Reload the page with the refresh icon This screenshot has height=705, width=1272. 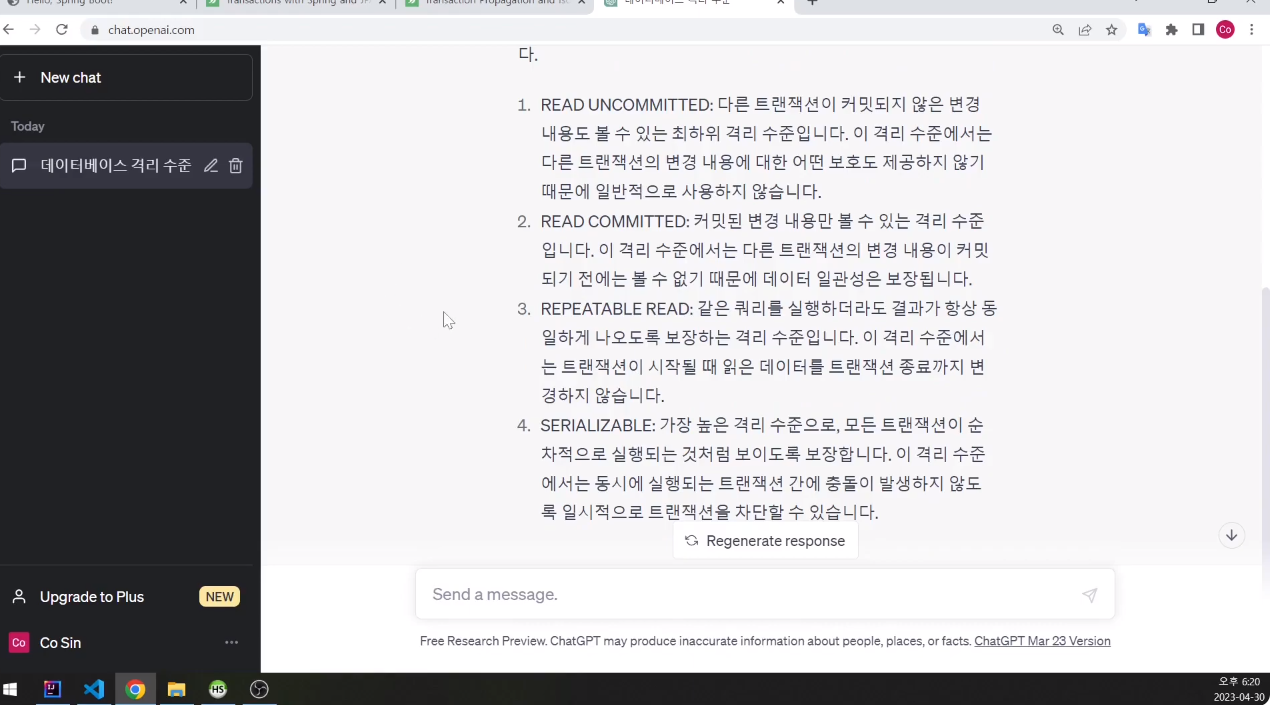point(62,30)
